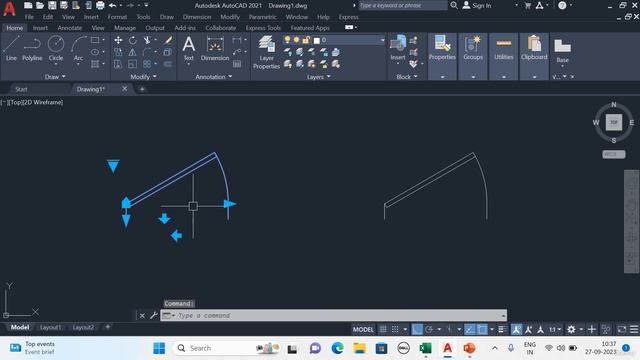Open the Express menu

[x=349, y=17]
